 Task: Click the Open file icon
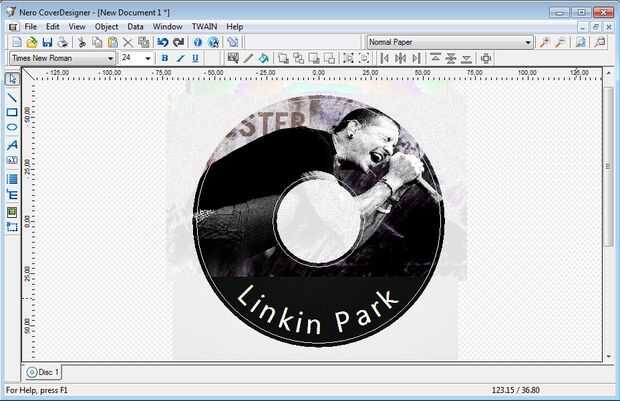tap(32, 42)
